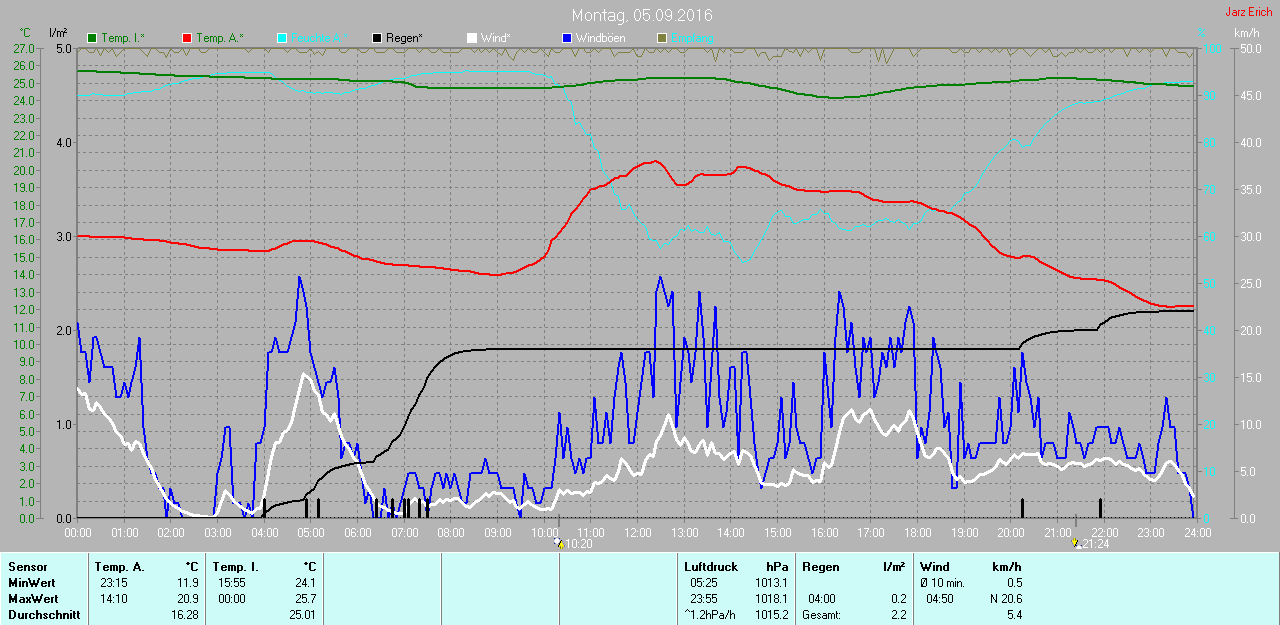Click the total rain value 2.2
The image size is (1280, 625).
[898, 615]
